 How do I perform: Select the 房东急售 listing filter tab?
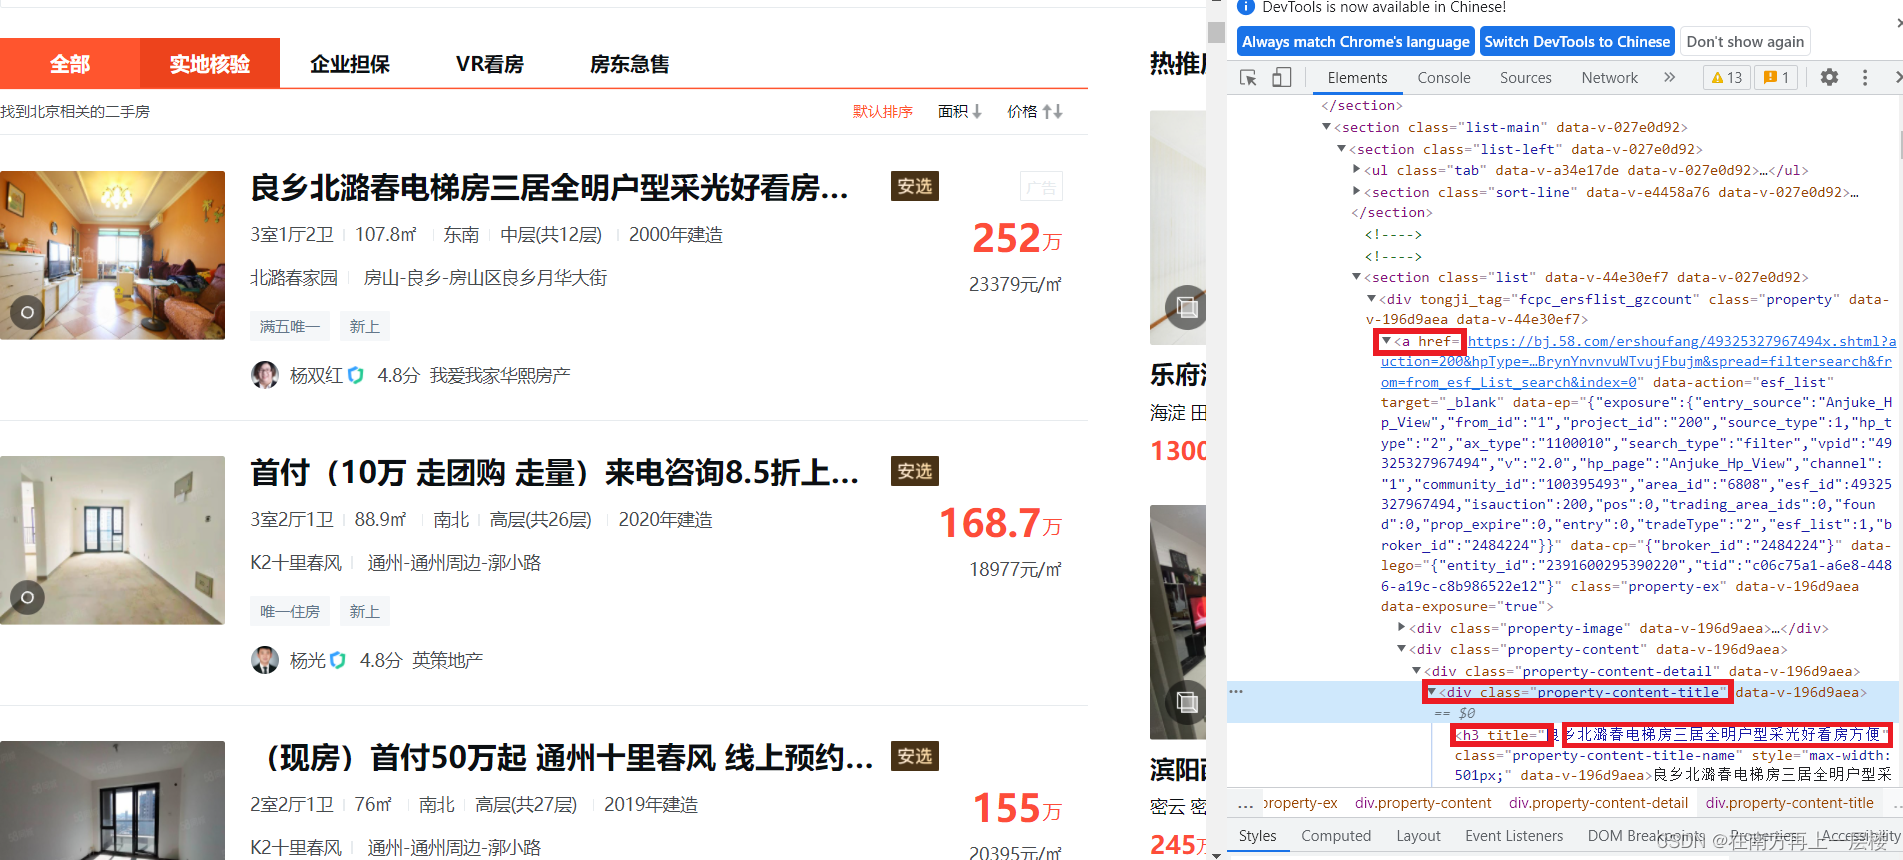[630, 64]
